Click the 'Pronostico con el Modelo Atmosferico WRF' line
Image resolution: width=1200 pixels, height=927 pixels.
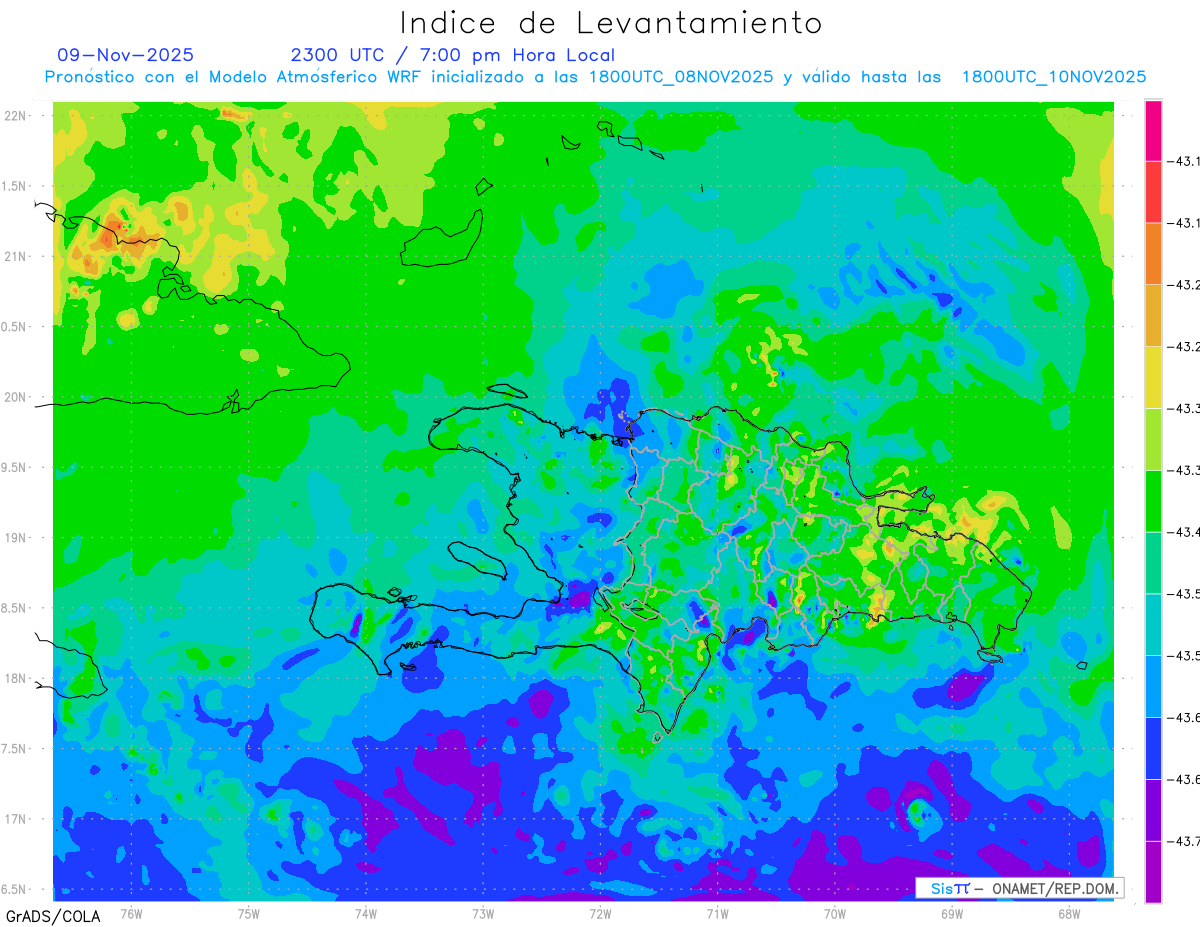(x=595, y=77)
